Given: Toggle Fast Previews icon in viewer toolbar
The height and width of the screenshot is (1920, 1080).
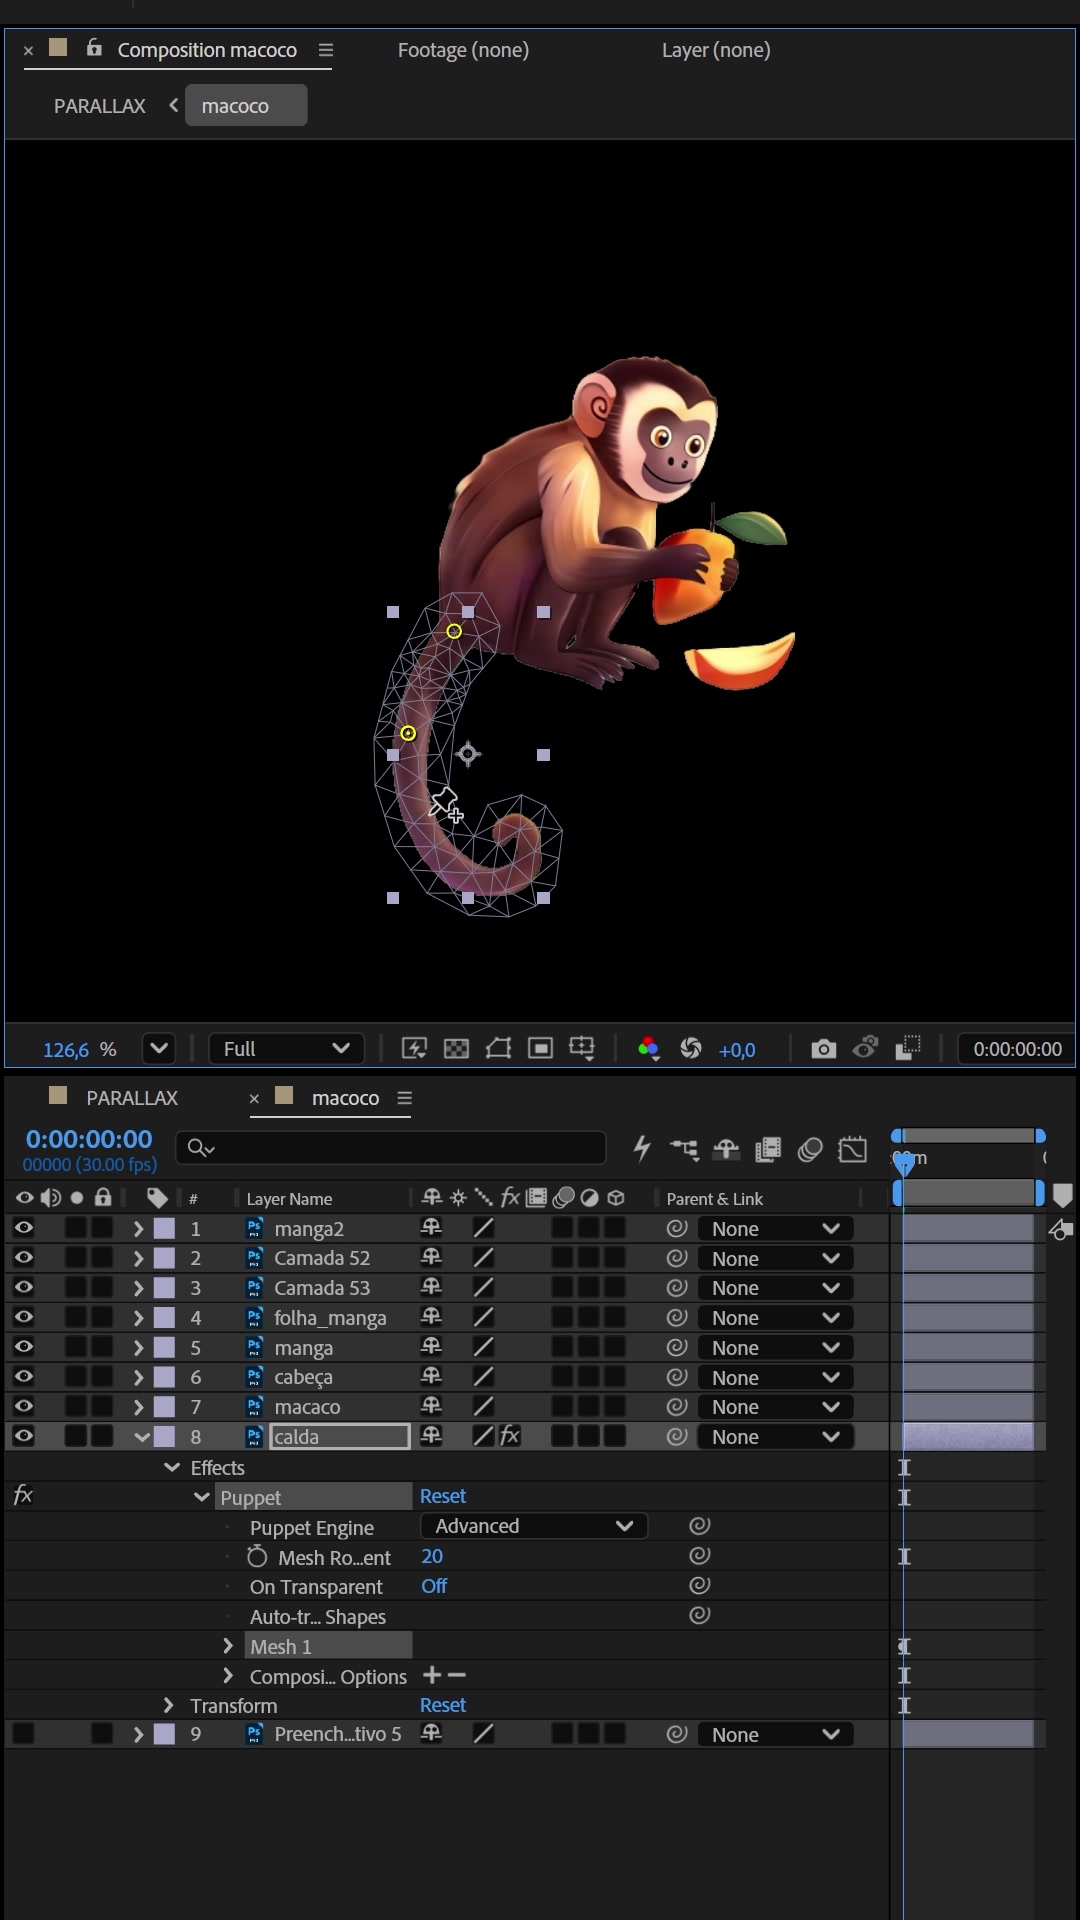Looking at the screenshot, I should click(414, 1048).
